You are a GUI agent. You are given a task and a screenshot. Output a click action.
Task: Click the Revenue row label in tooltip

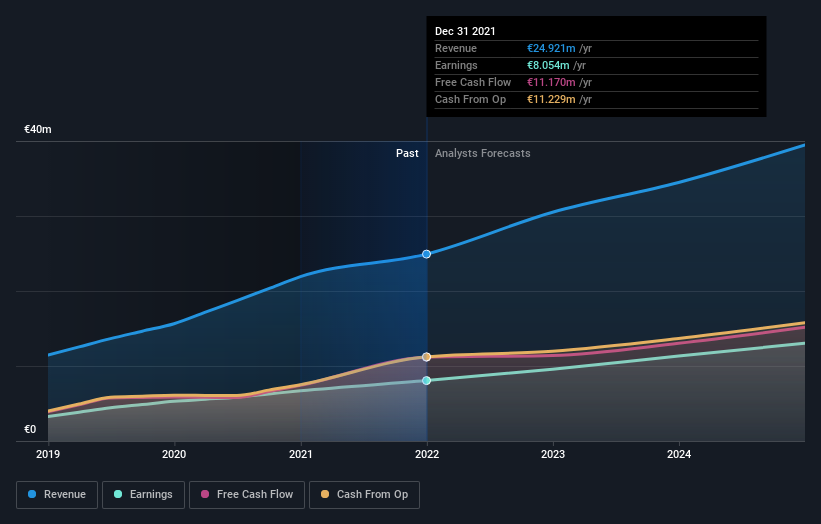coord(456,48)
